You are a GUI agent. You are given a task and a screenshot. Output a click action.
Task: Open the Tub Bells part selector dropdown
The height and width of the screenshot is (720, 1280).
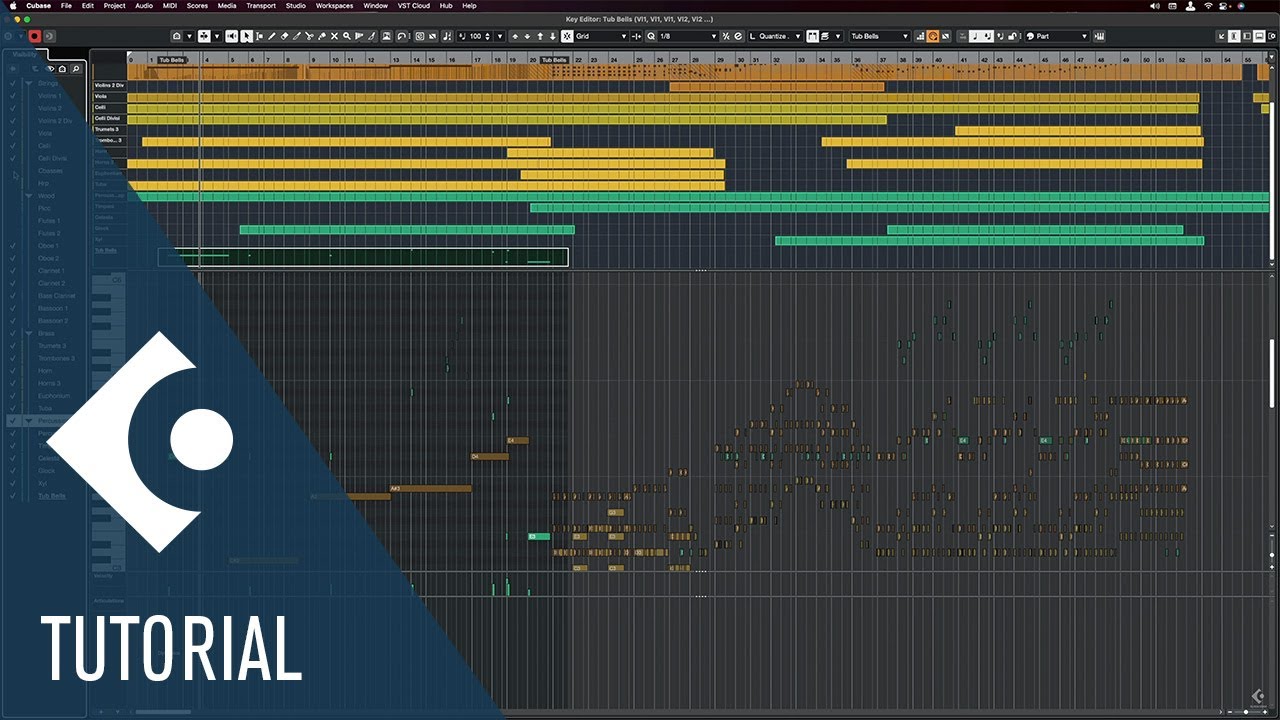(880, 36)
